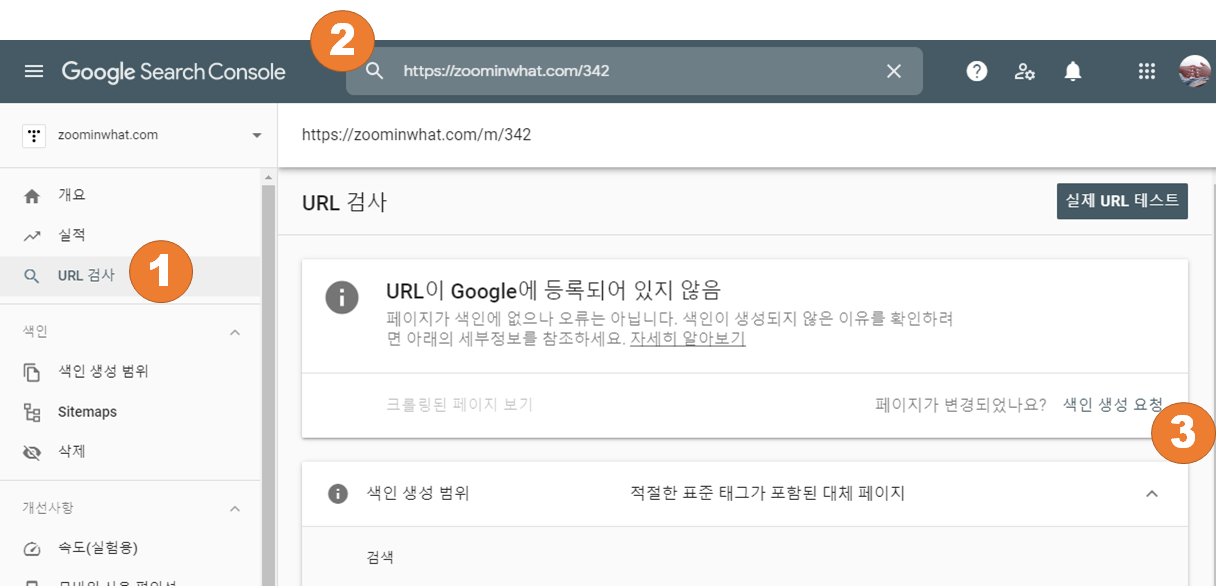
Task: Click info icon in 색인 생성 범위 row
Action: pyautogui.click(x=338, y=494)
